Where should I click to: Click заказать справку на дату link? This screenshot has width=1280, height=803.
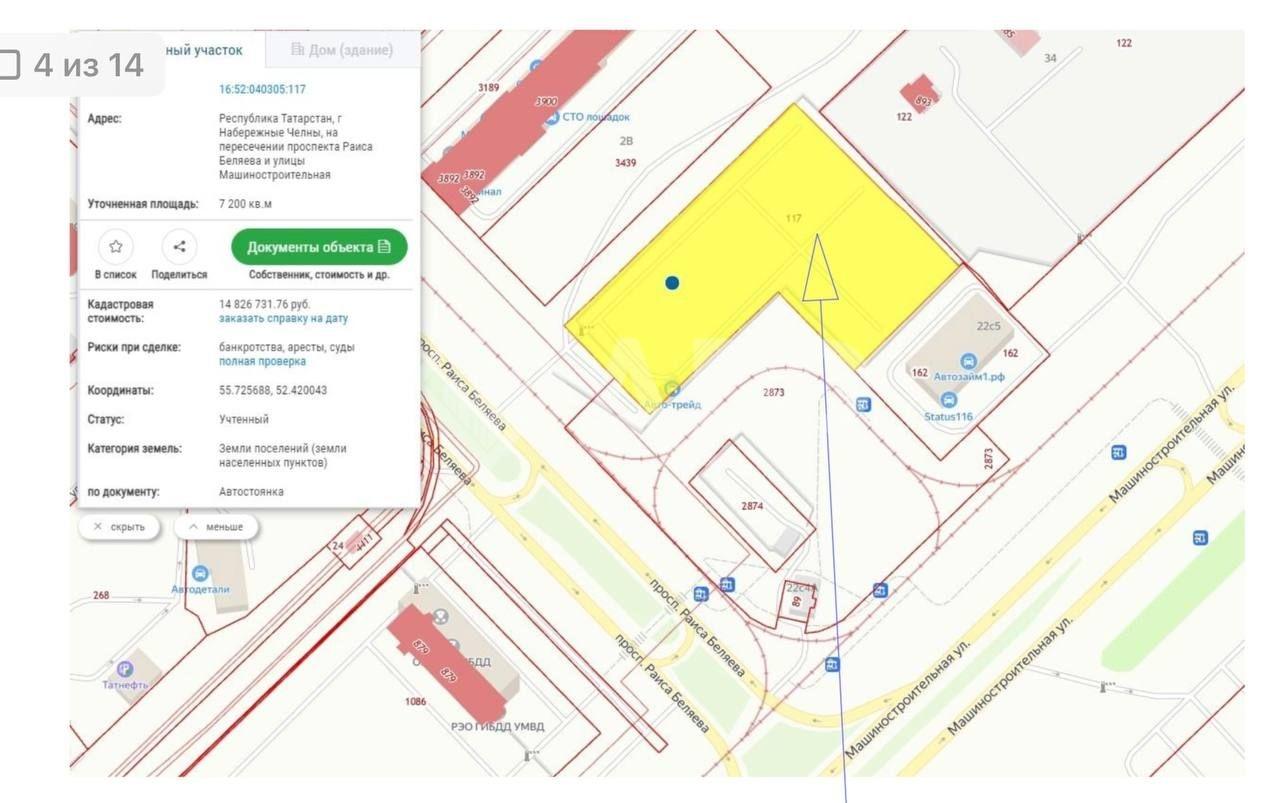[x=283, y=318]
